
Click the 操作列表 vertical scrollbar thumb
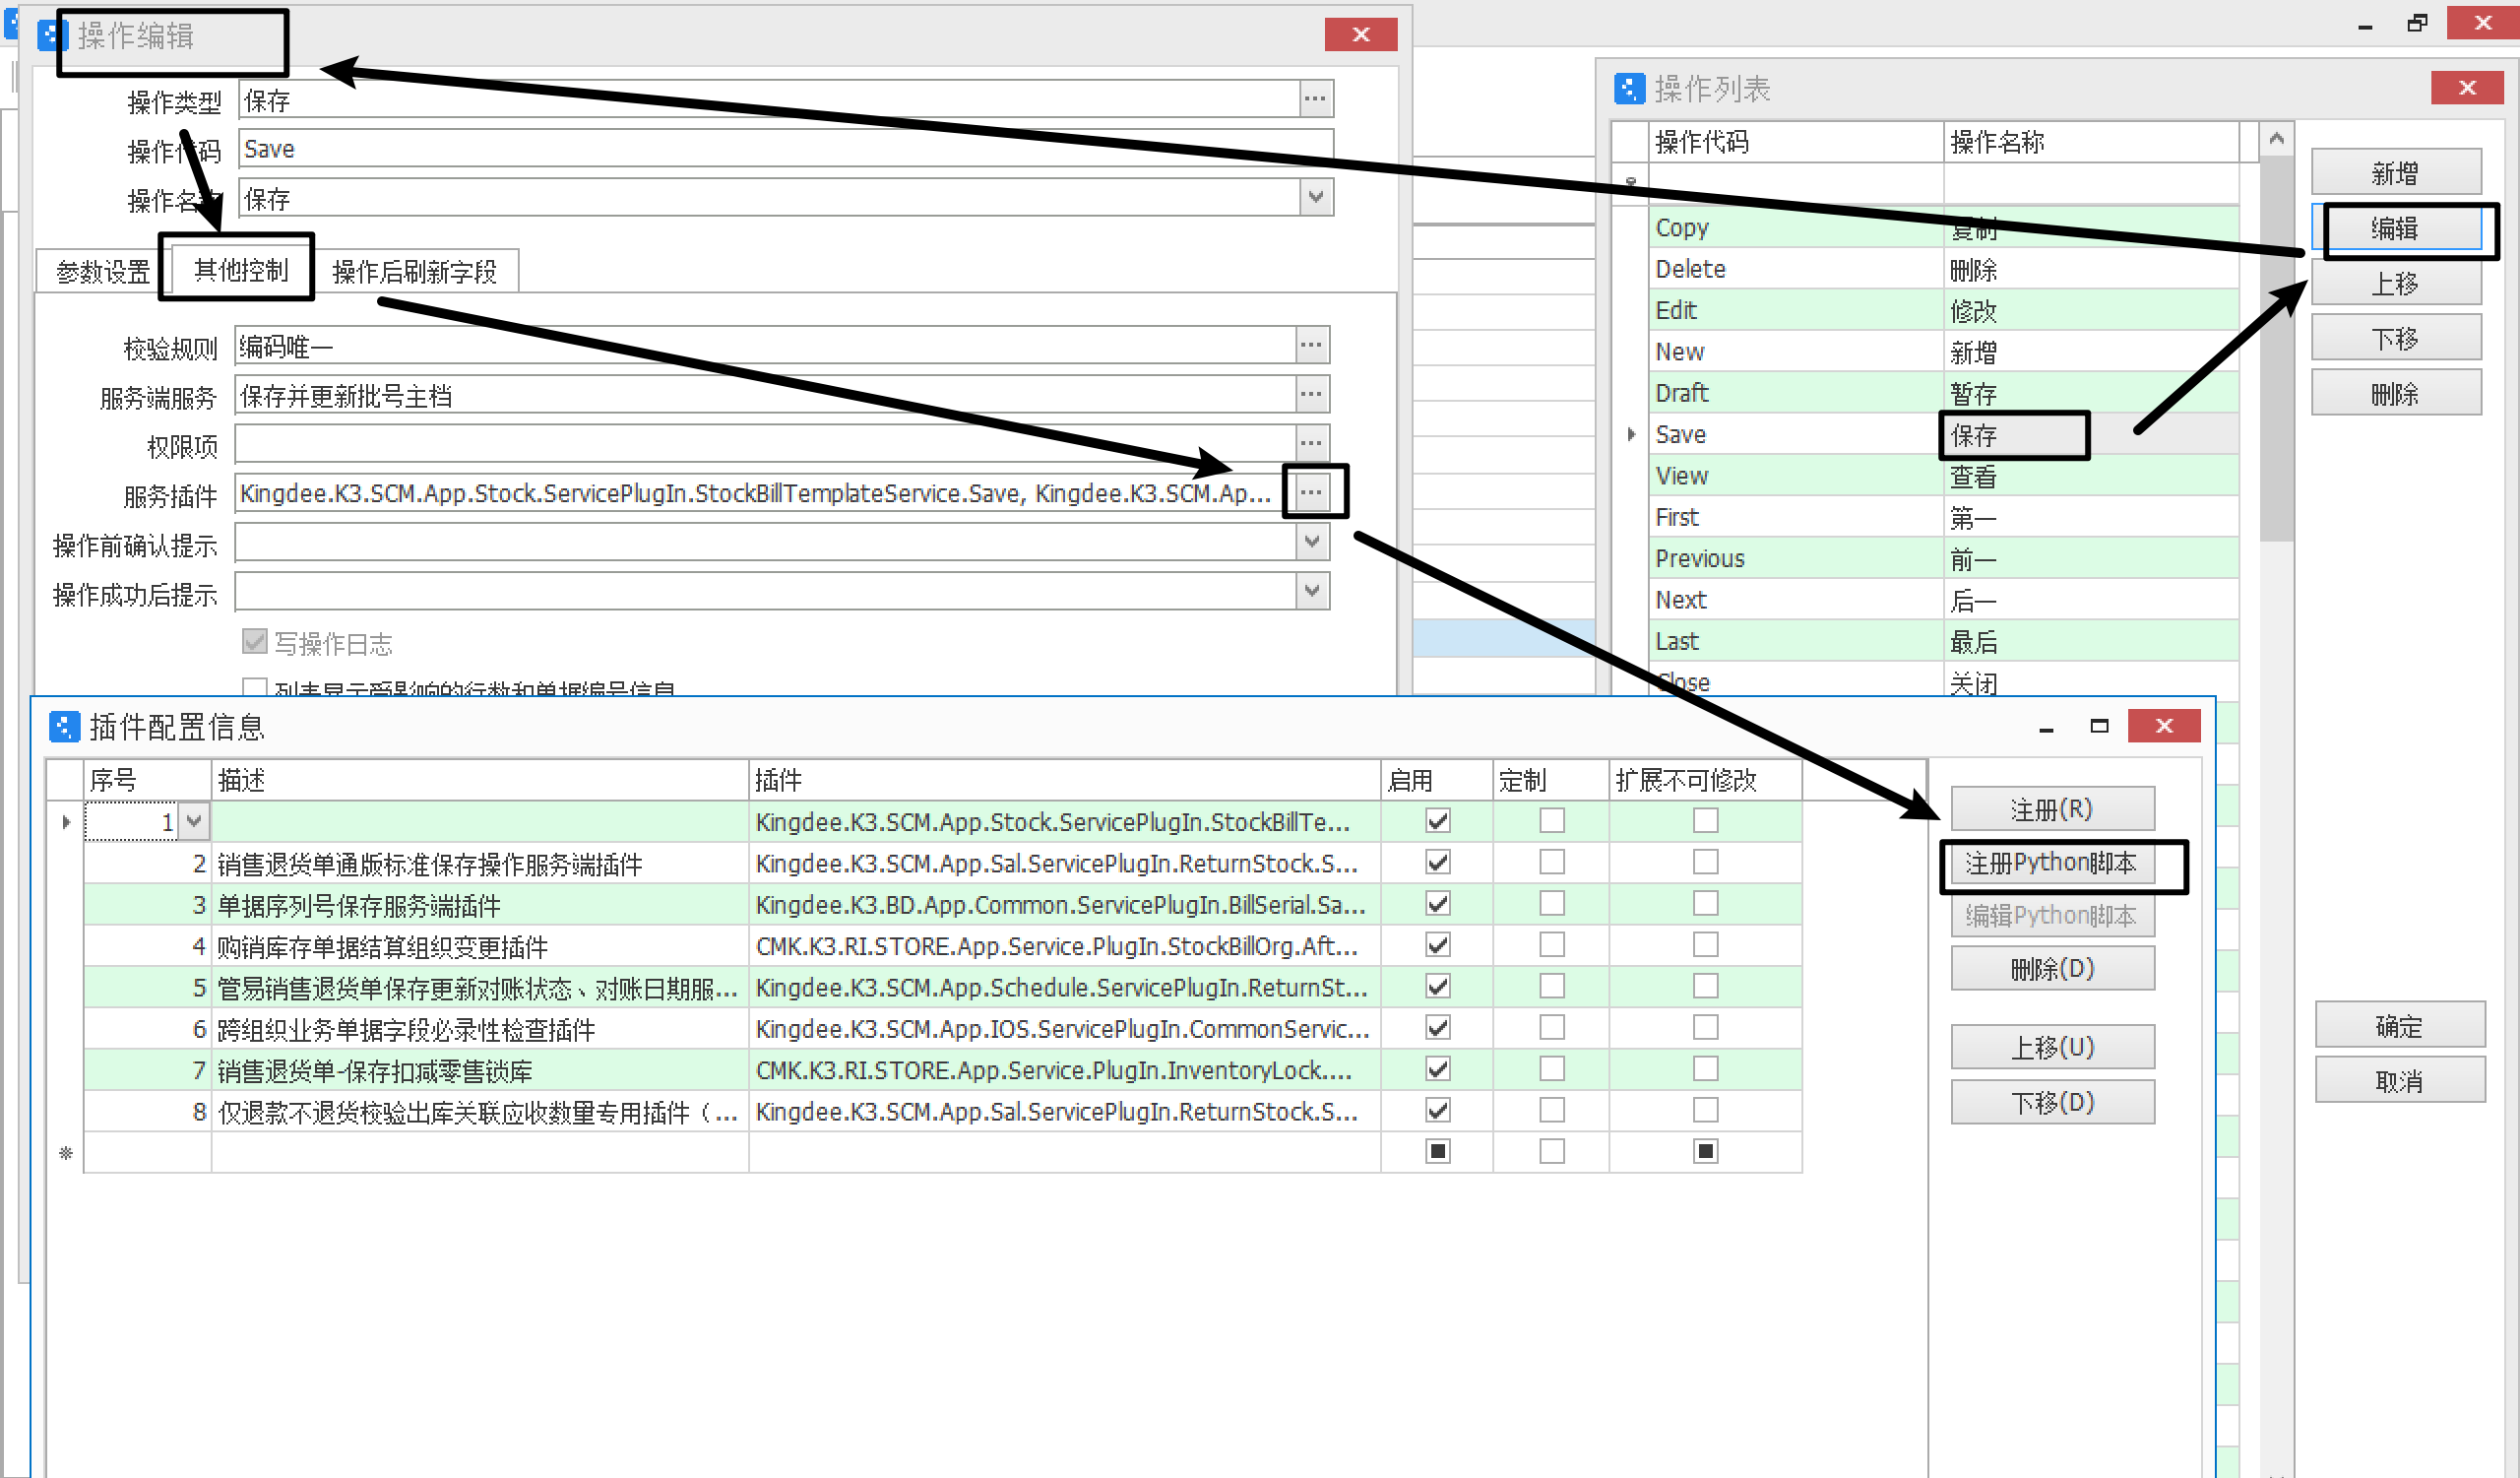click(x=2277, y=350)
